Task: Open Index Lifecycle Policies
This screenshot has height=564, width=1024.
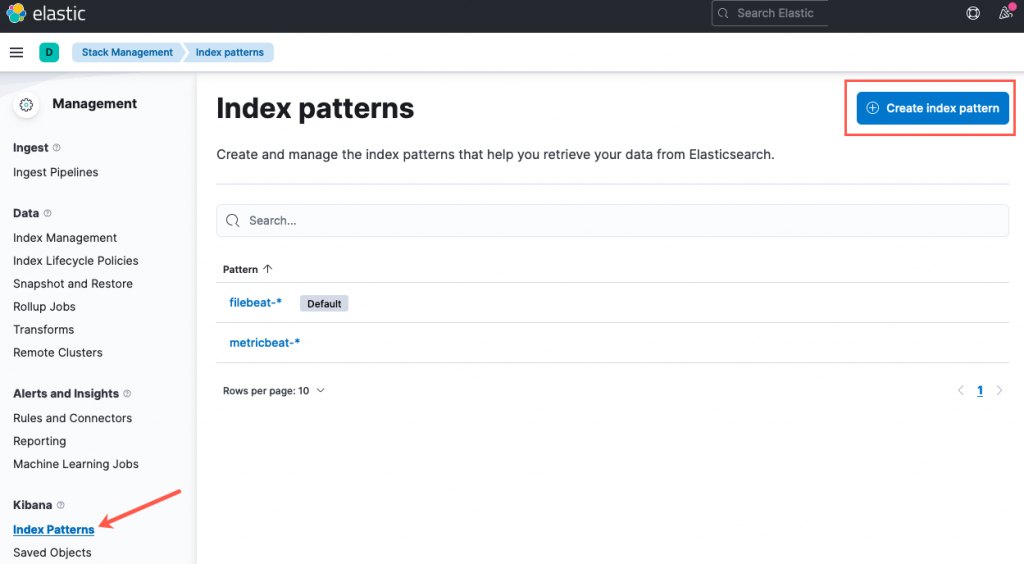Action: click(x=76, y=261)
